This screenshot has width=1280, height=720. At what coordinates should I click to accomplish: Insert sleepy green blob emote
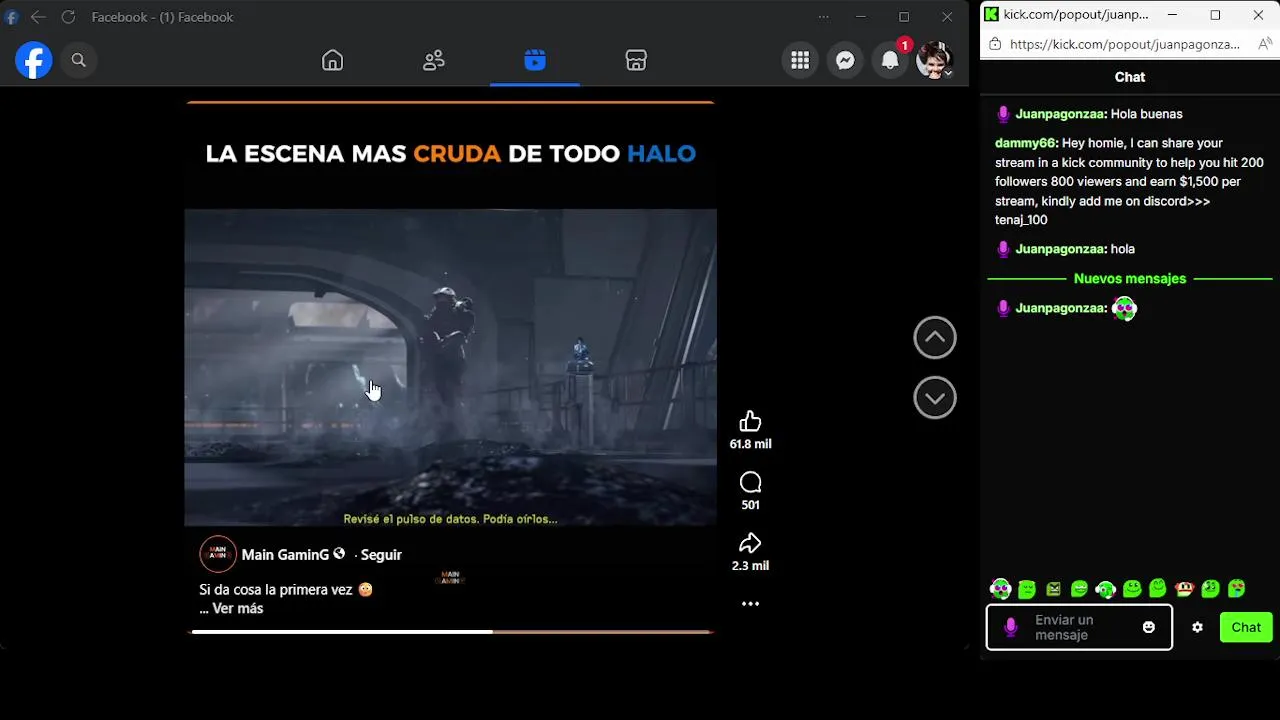point(1027,589)
